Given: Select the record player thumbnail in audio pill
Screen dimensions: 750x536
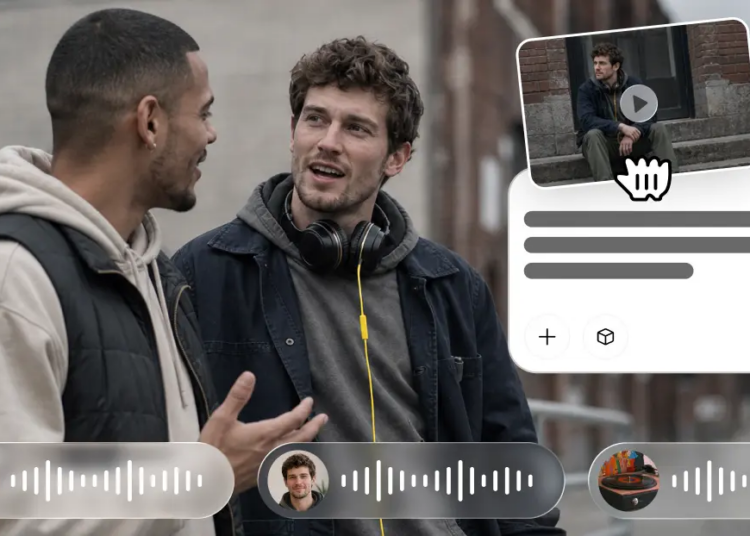Looking at the screenshot, I should pyautogui.click(x=629, y=481).
